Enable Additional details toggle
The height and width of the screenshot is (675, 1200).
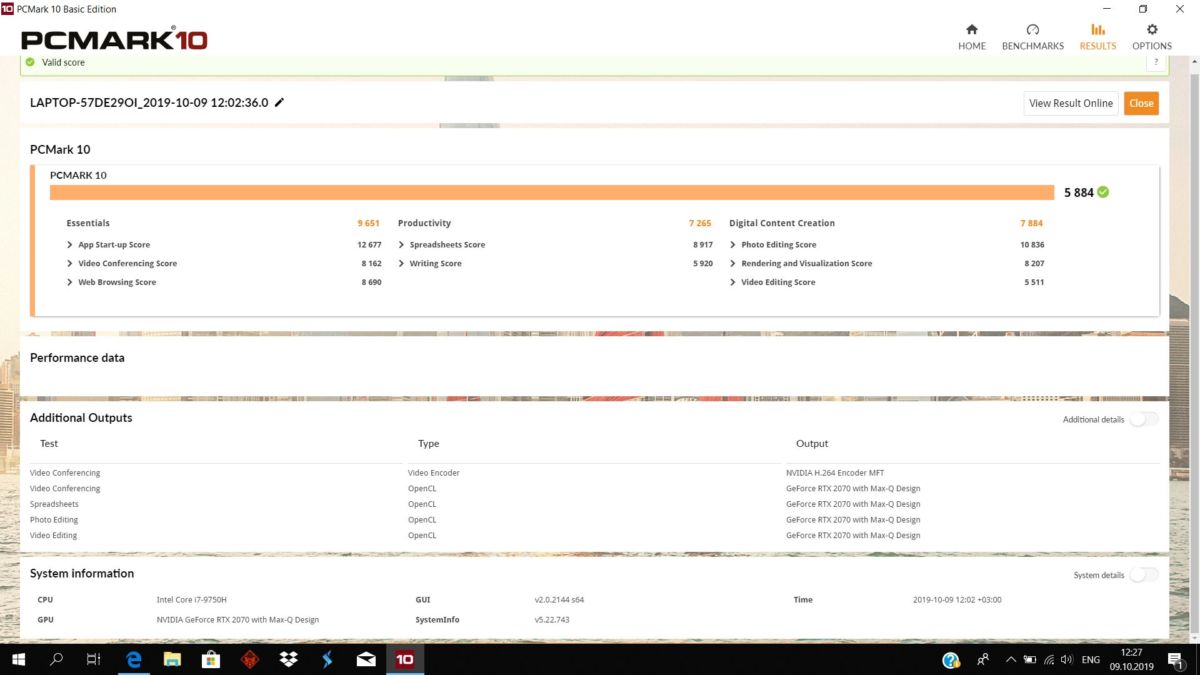(1143, 419)
